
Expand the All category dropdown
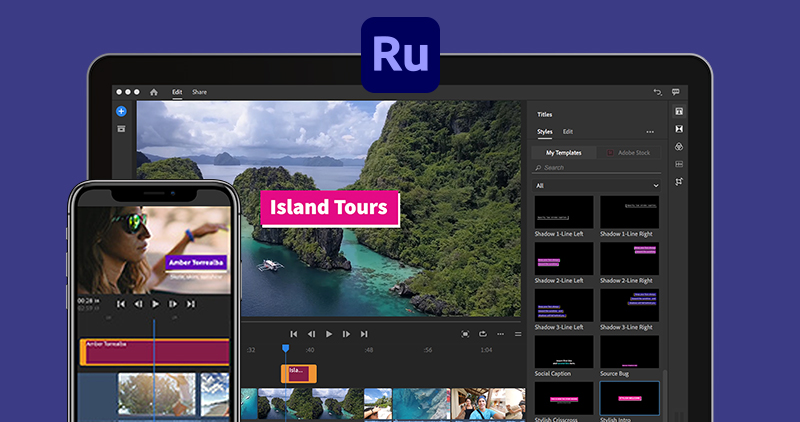click(x=596, y=186)
